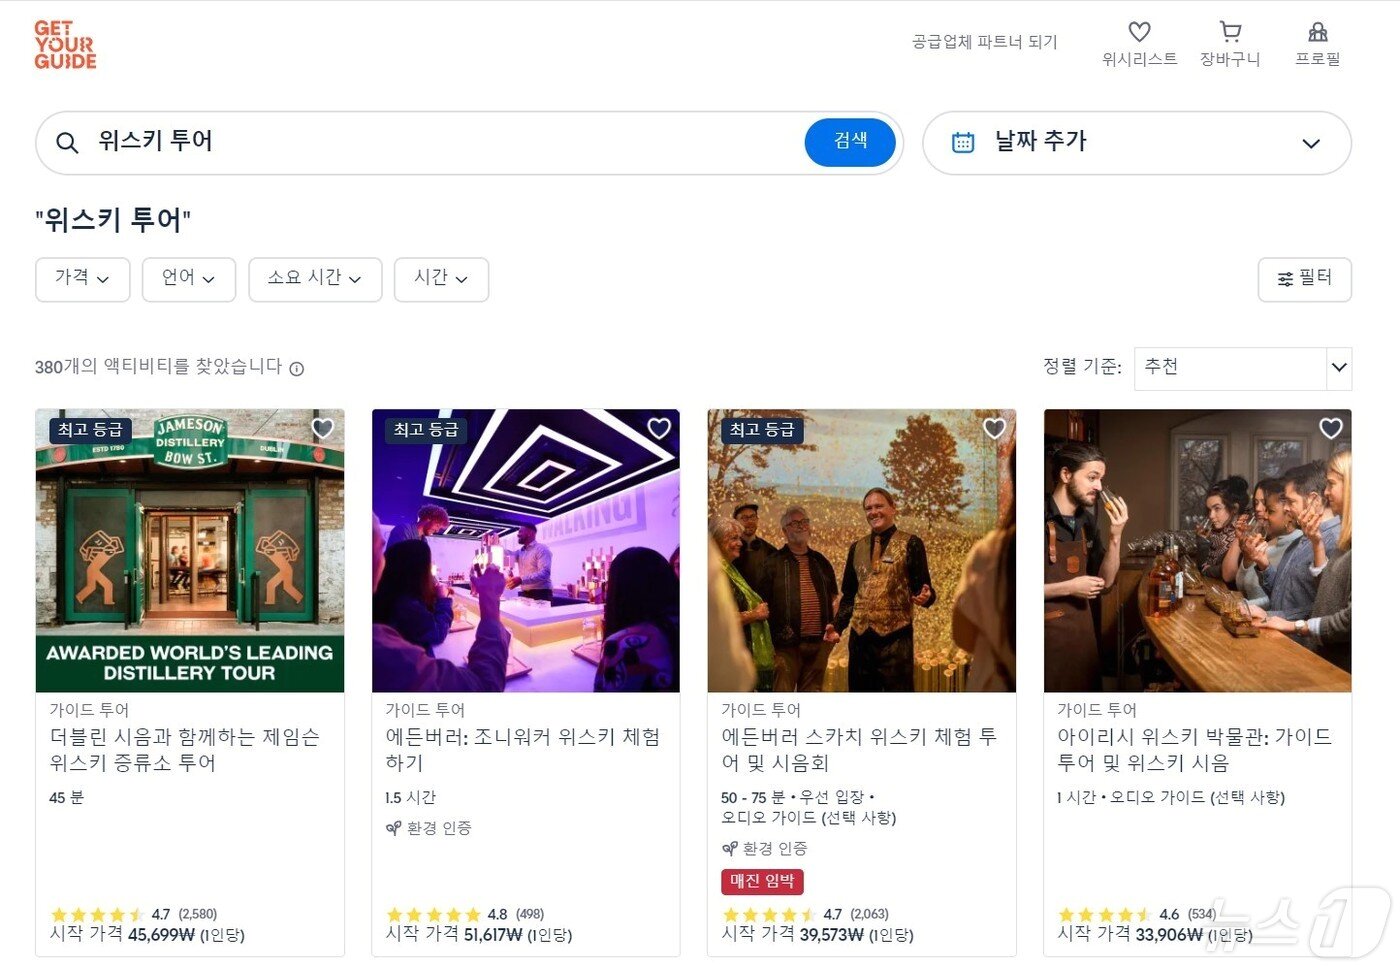Click the GetYourGuide logo
The image size is (1400, 967).
pyautogui.click(x=64, y=44)
